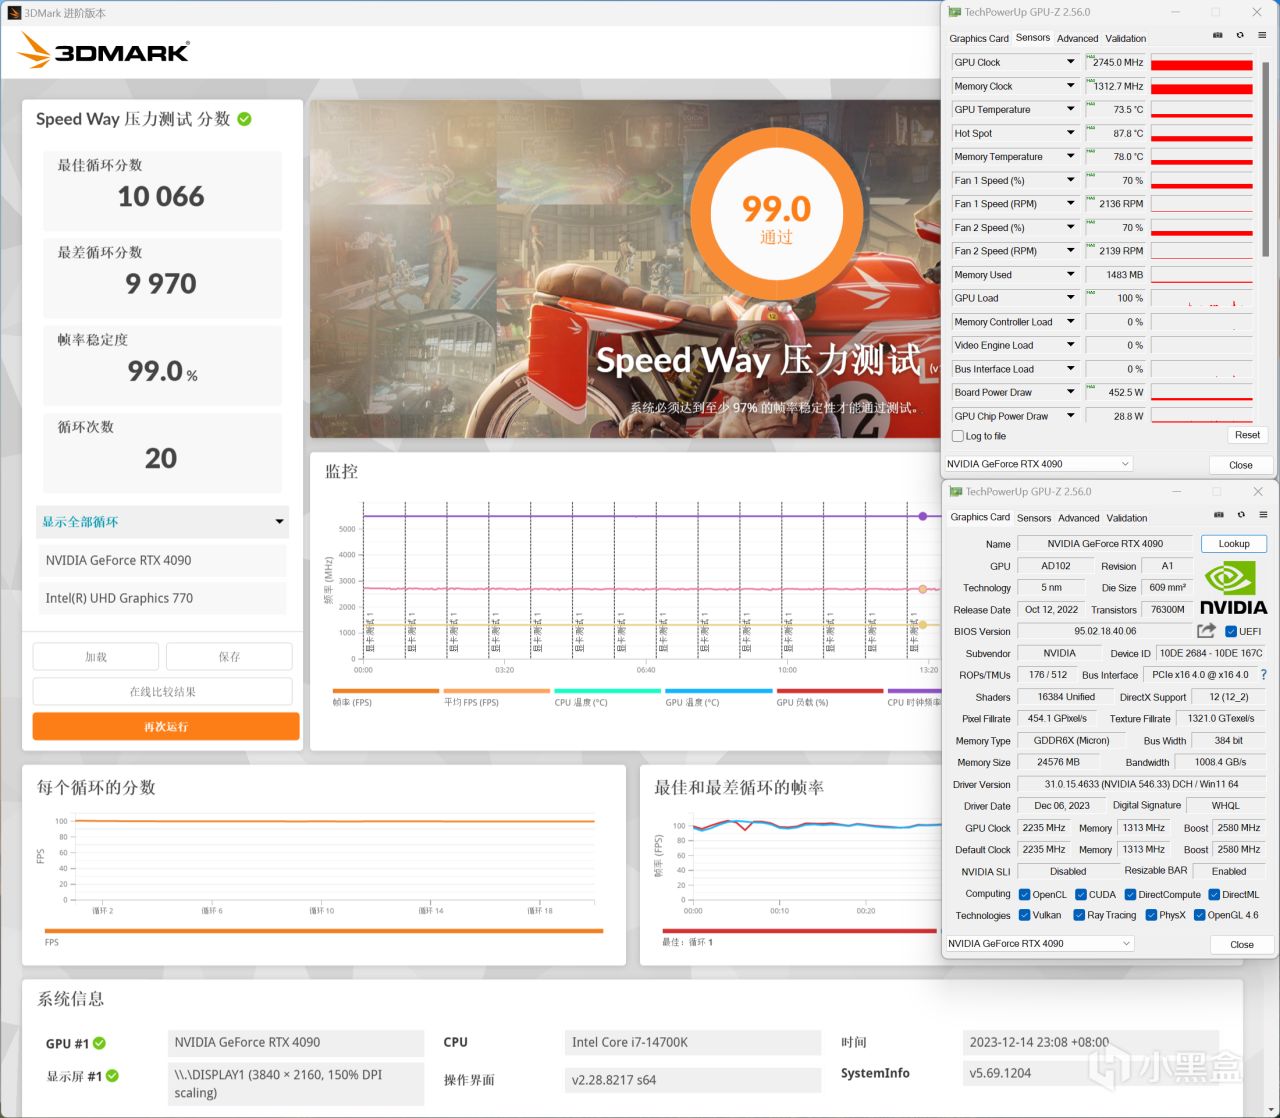Open Validation tab in top GPU-Z window
Viewport: 1280px width, 1118px height.
tap(1126, 38)
